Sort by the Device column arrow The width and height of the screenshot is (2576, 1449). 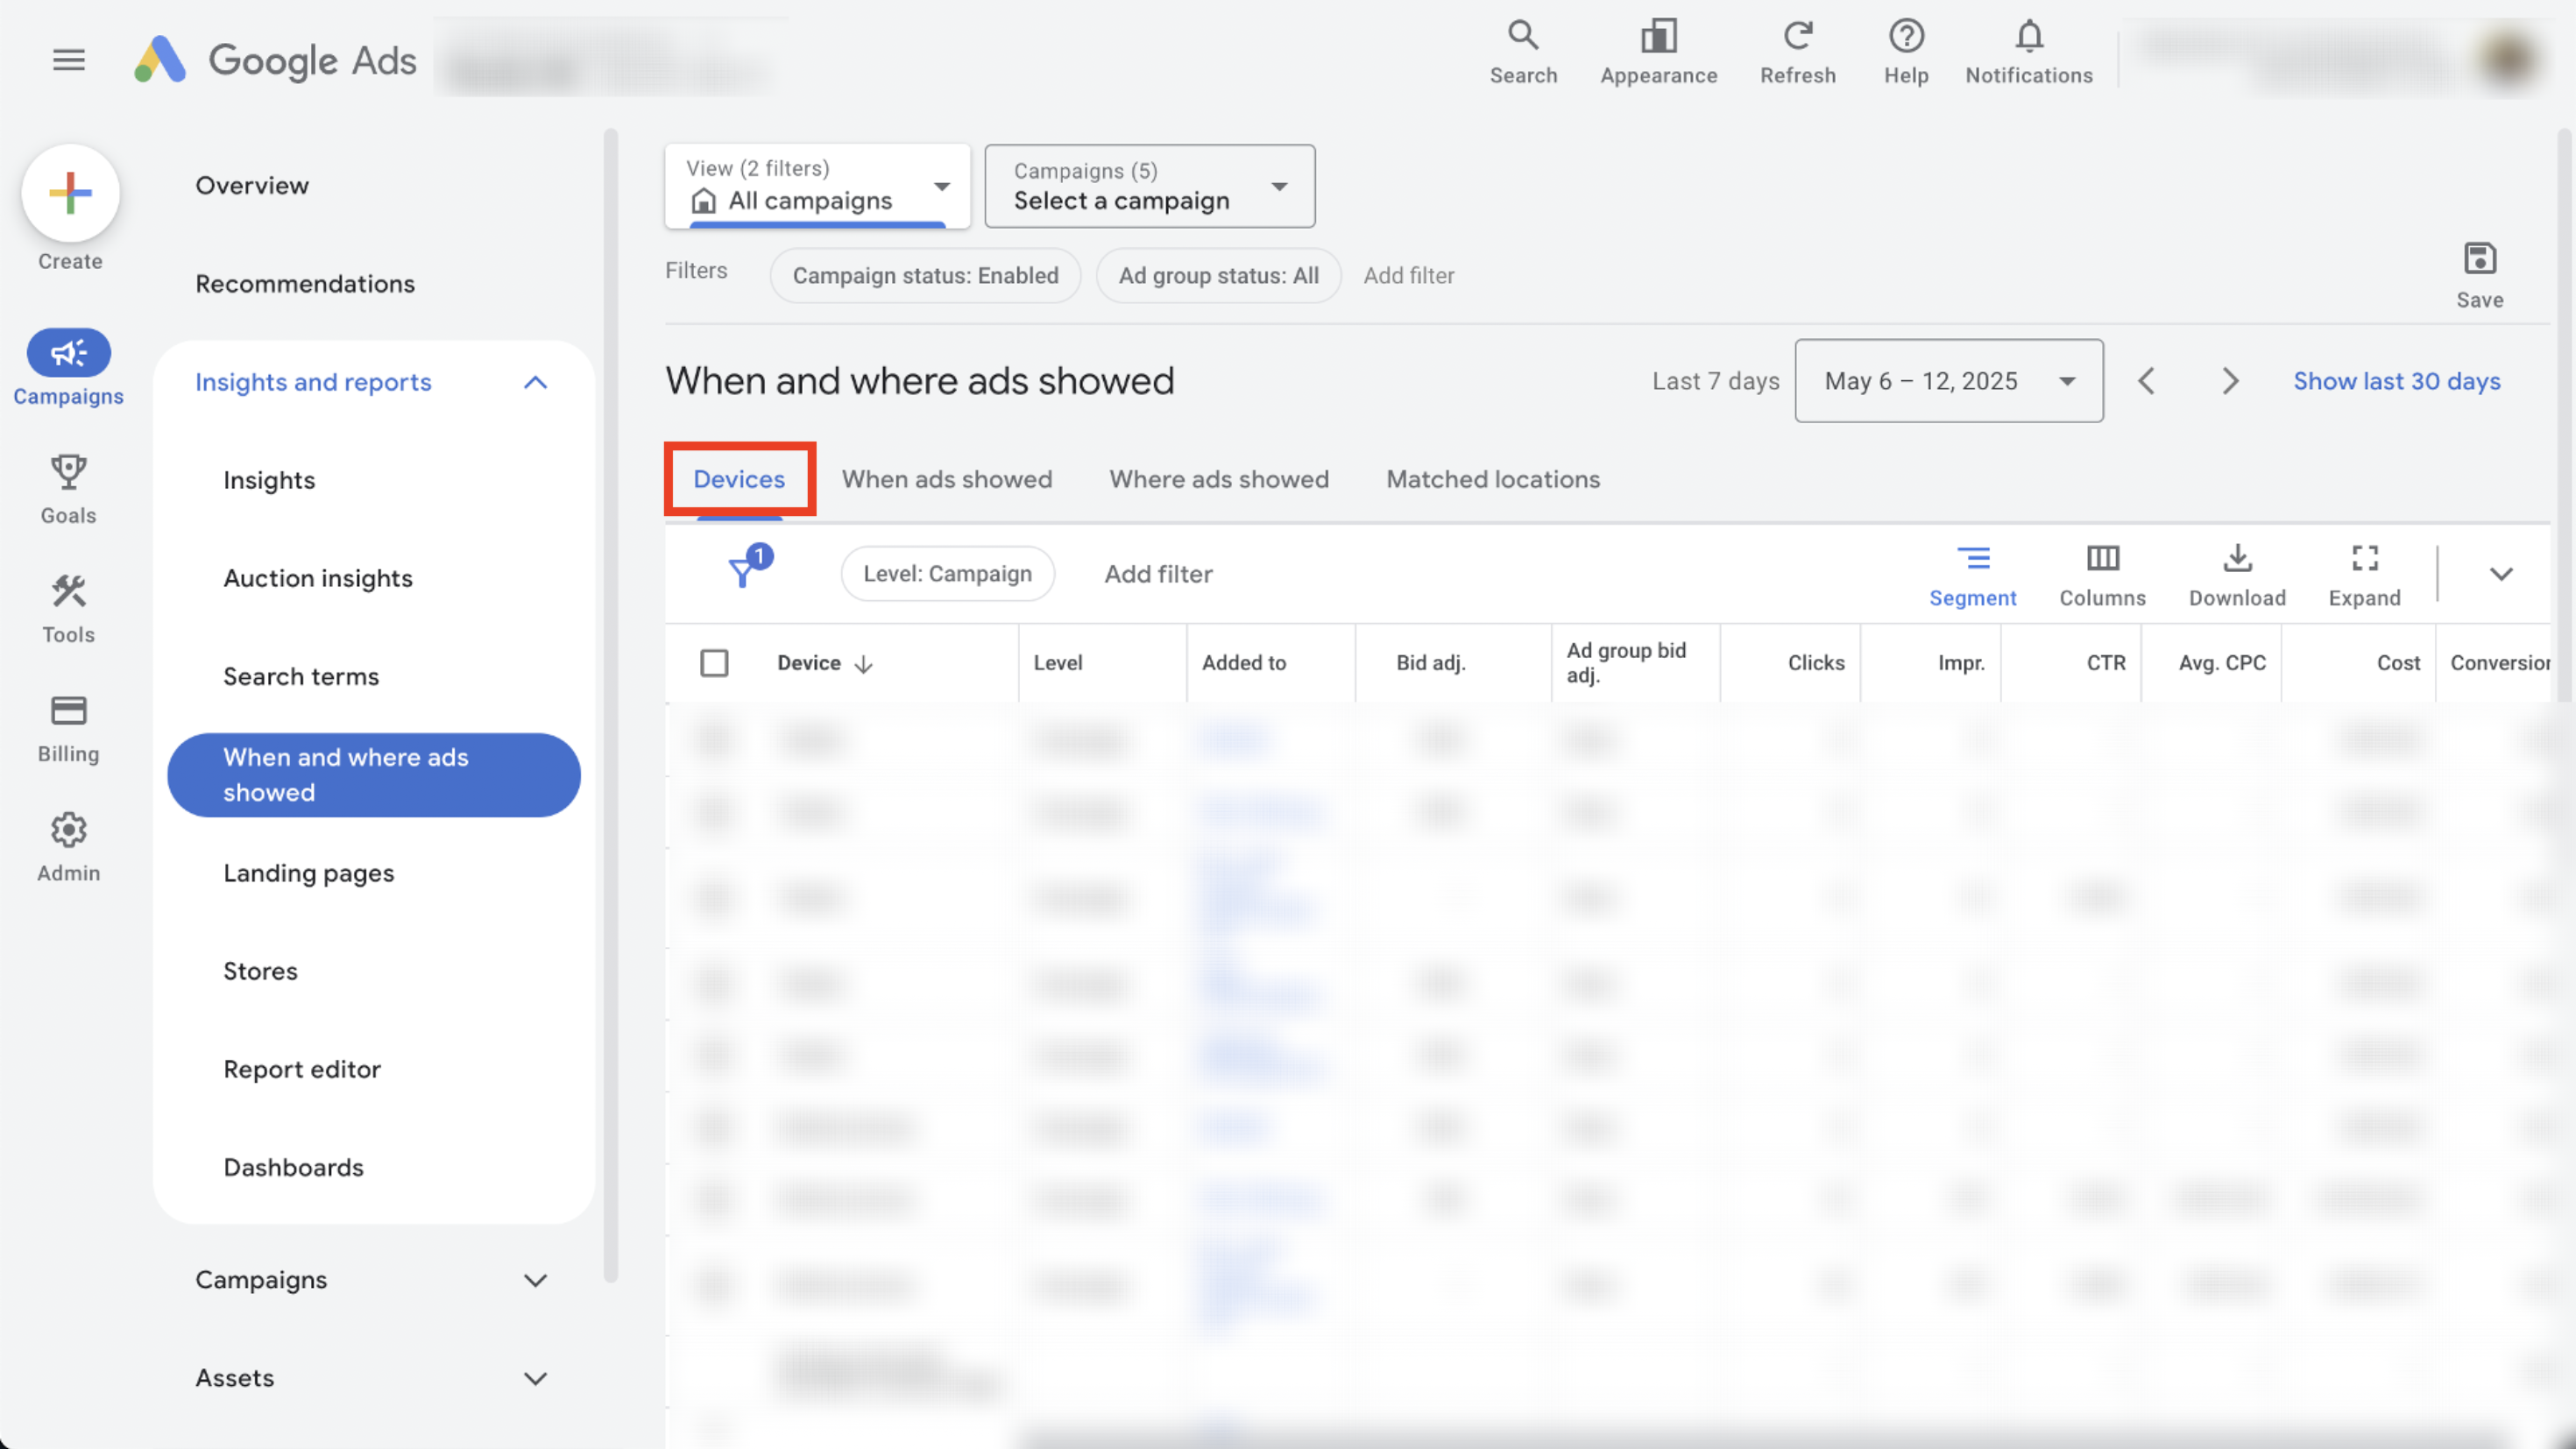pyautogui.click(x=864, y=664)
